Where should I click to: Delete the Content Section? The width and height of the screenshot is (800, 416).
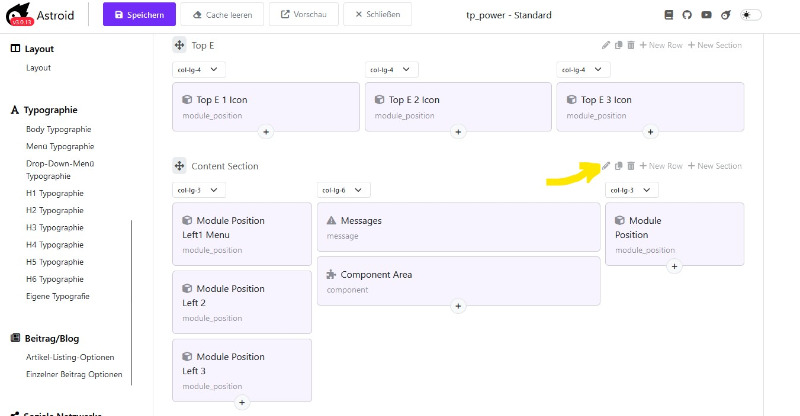pos(631,166)
